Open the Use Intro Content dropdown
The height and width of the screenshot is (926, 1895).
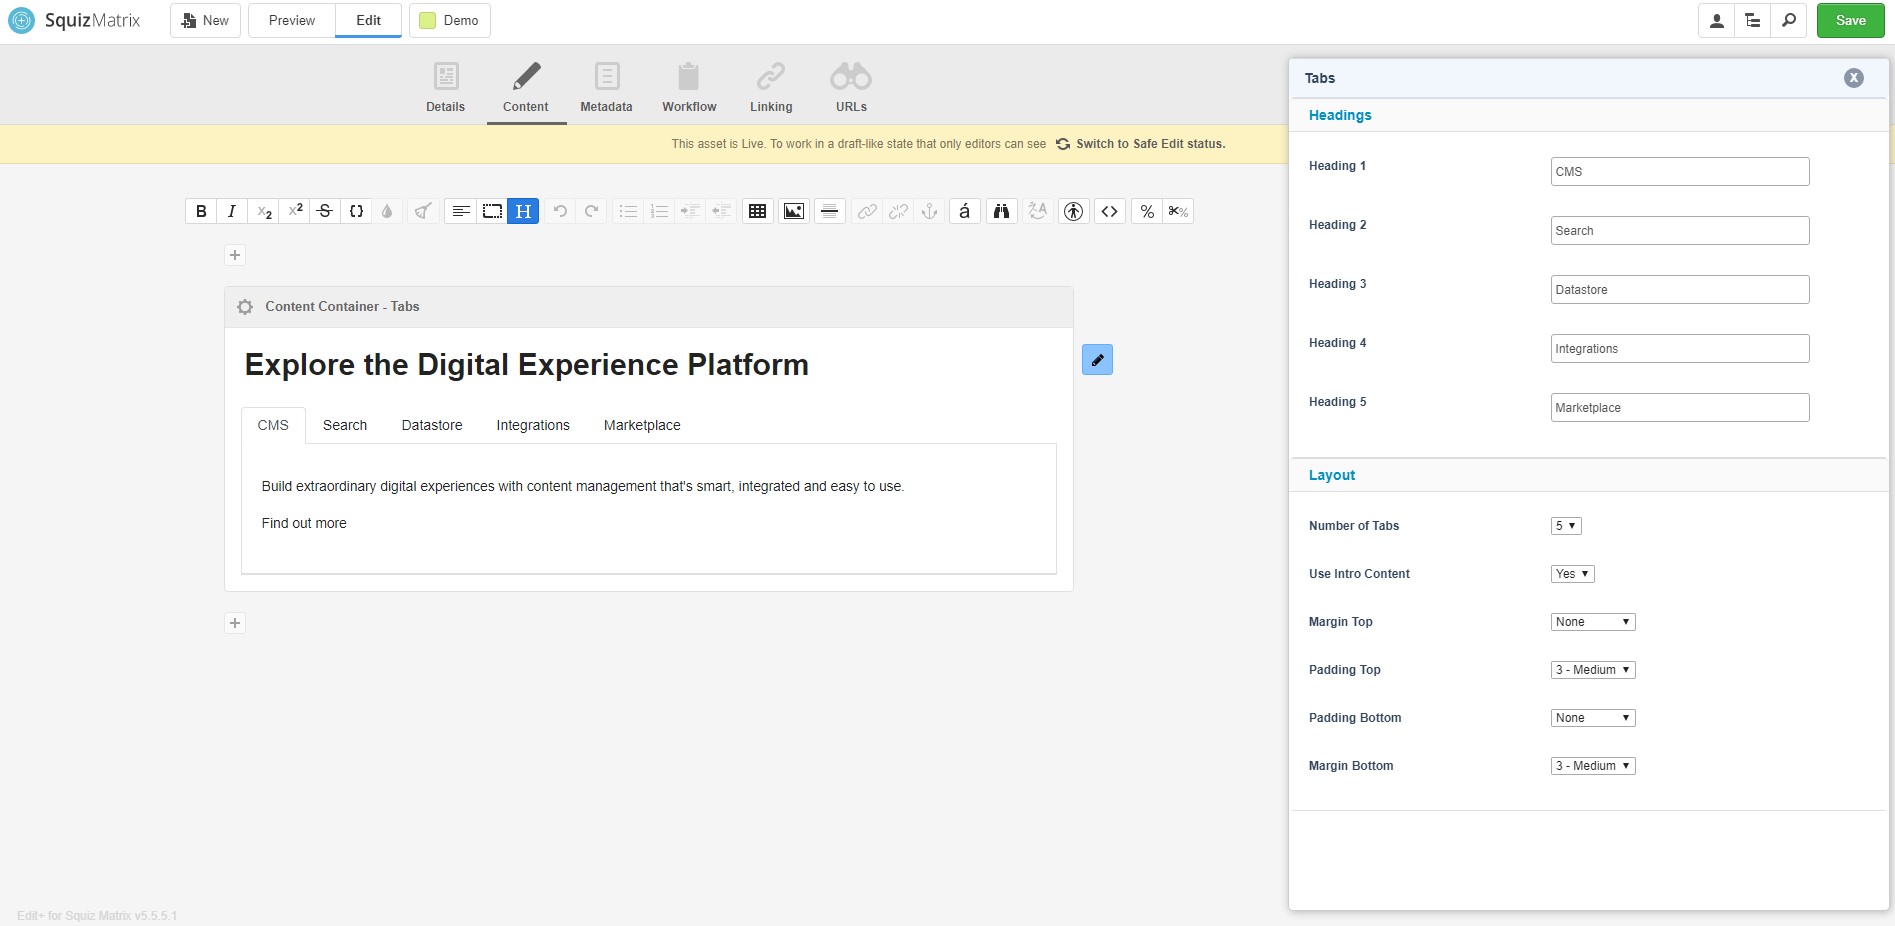1572,574
